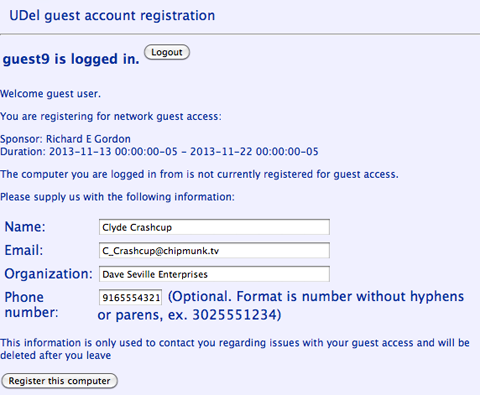Click the Optional phone format hint text
Image resolution: width=480 pixels, height=395 pixels.
(281, 305)
